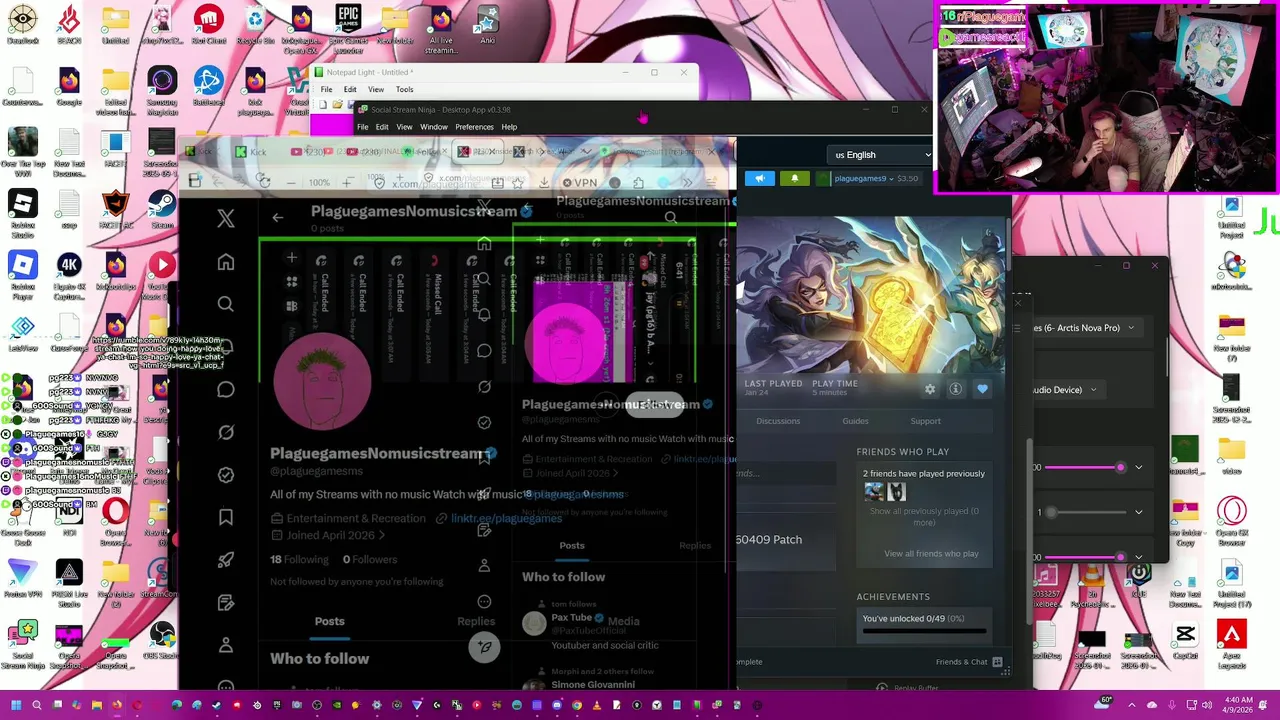The width and height of the screenshot is (1280, 720).
Task: Click the achievements 0/49 progress bar
Action: [924, 631]
